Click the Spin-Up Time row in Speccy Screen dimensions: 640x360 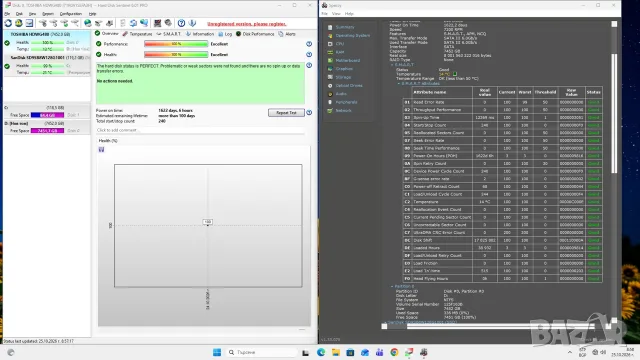click(x=502, y=118)
